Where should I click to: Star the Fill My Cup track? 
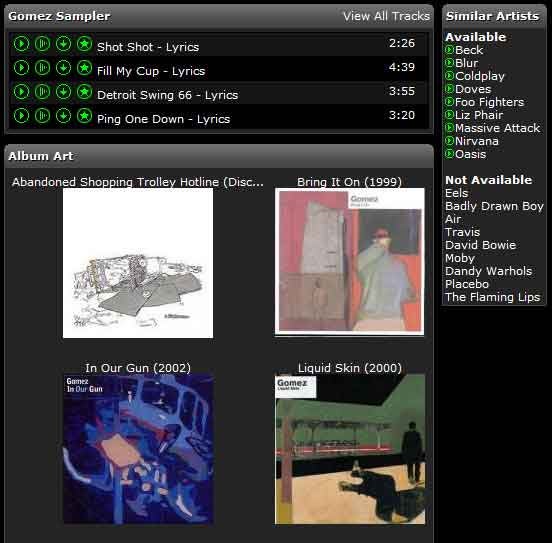click(x=84, y=68)
